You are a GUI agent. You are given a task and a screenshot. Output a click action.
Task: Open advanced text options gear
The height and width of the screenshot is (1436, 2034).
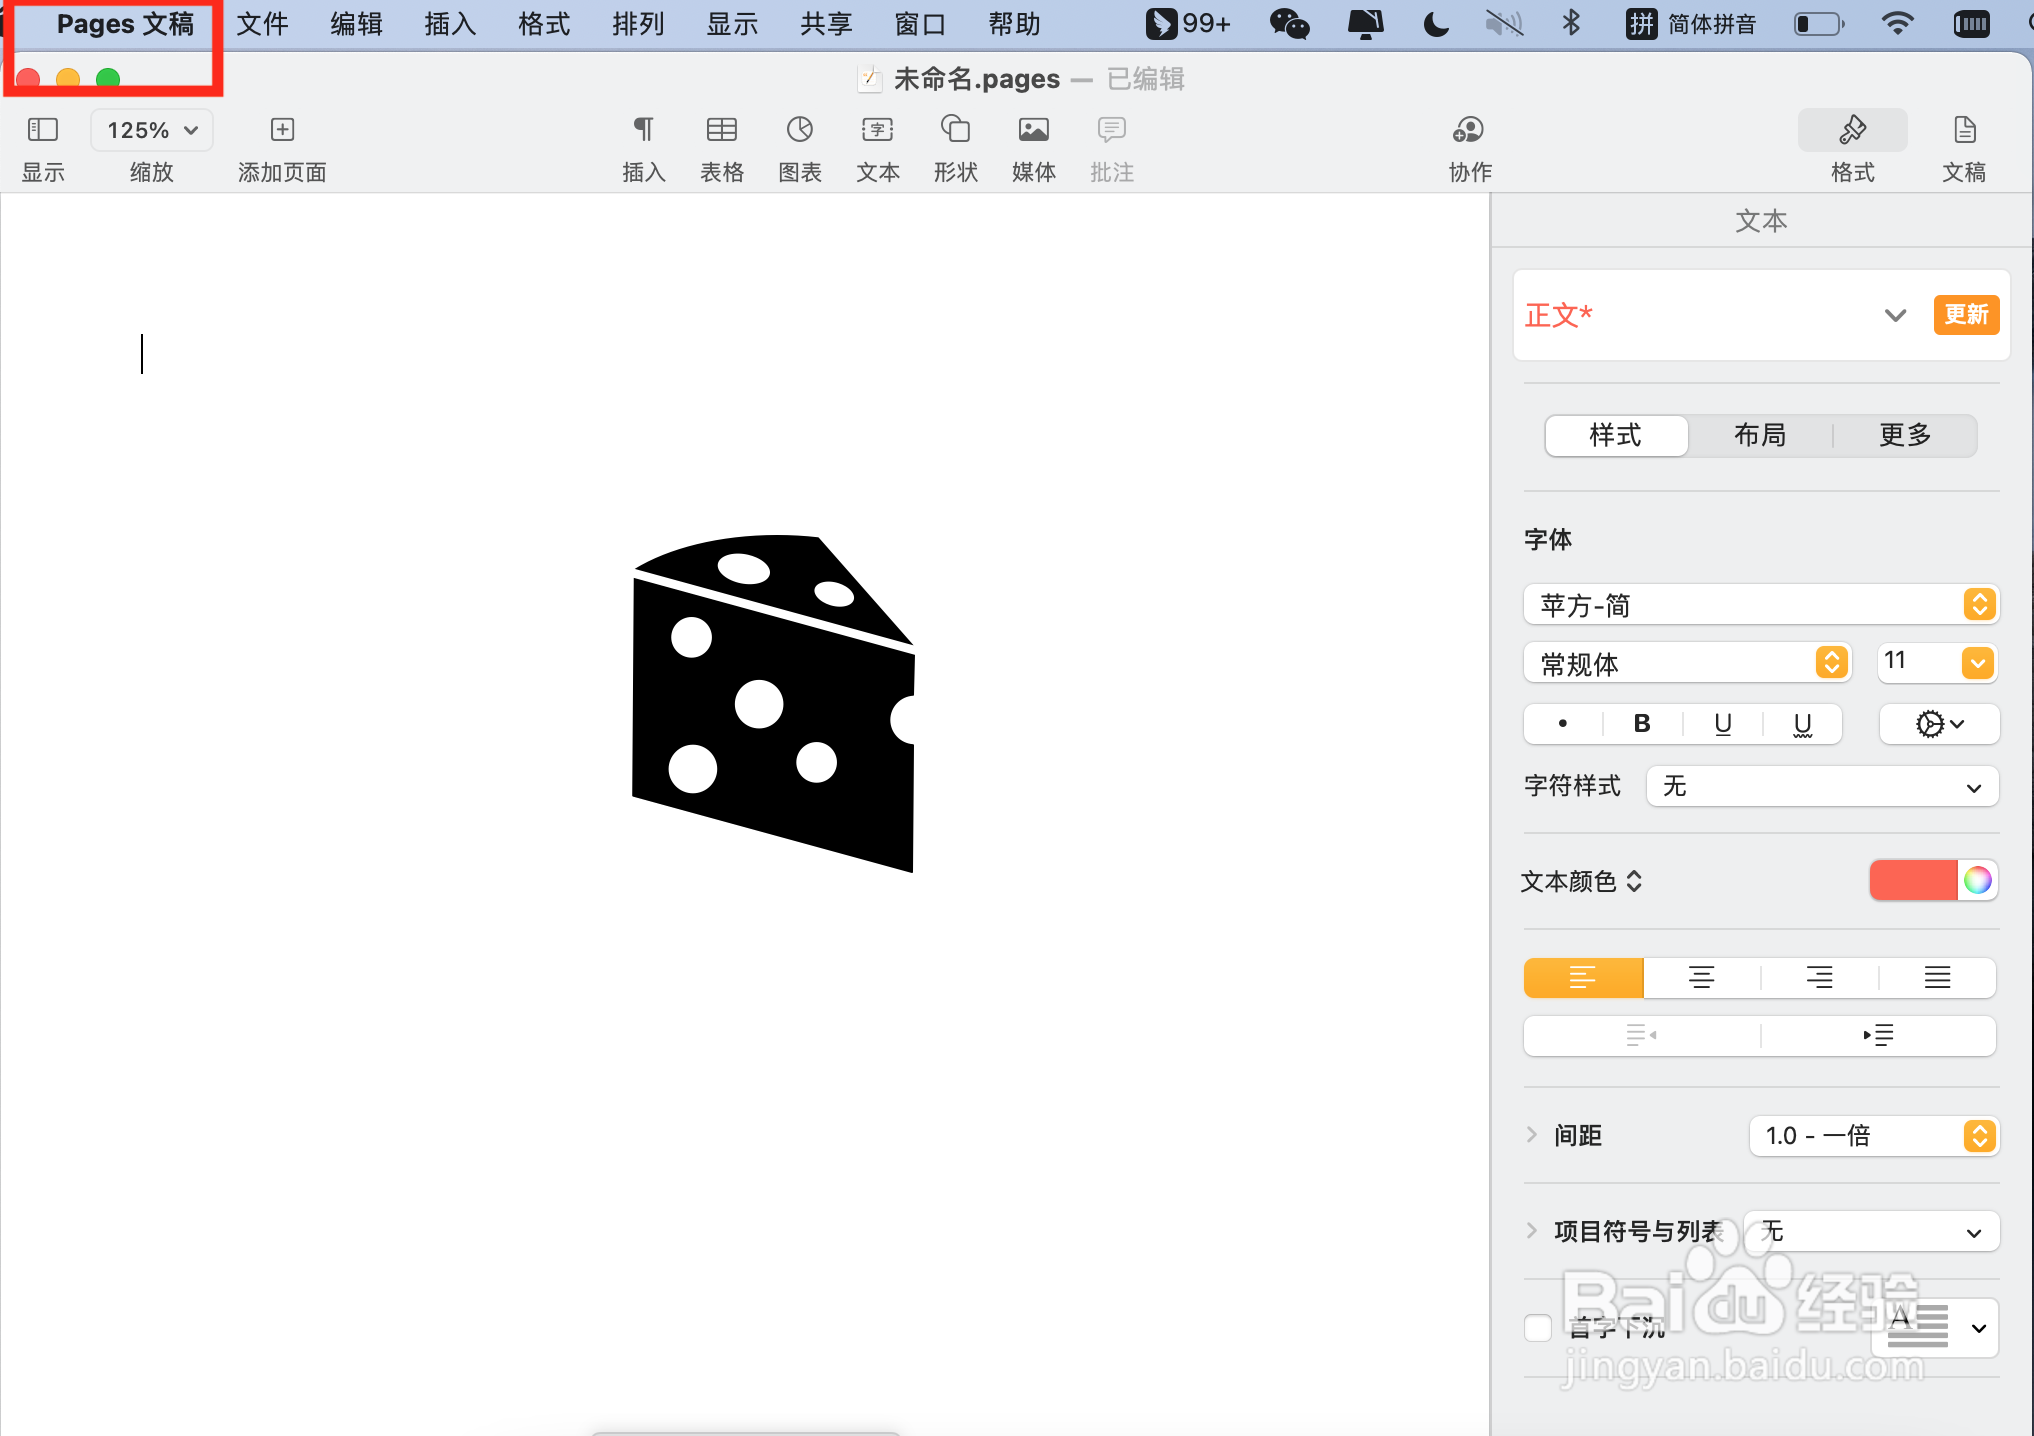pos(1939,724)
